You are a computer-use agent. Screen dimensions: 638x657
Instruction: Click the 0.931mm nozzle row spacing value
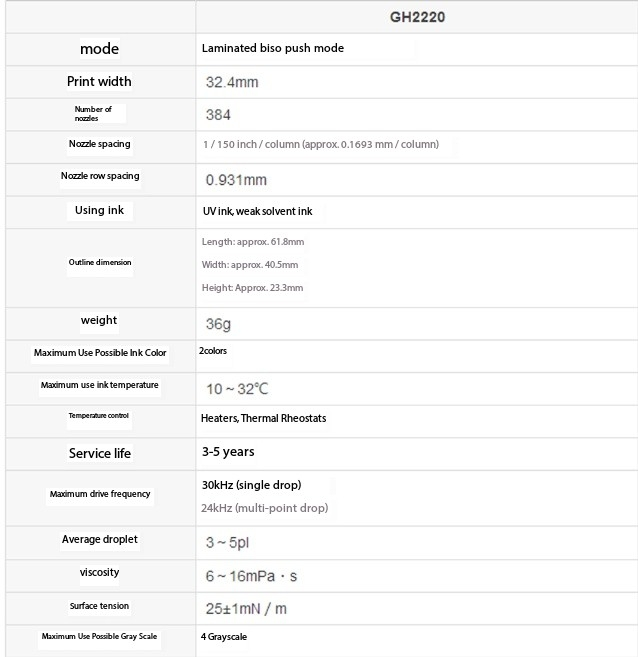point(236,180)
